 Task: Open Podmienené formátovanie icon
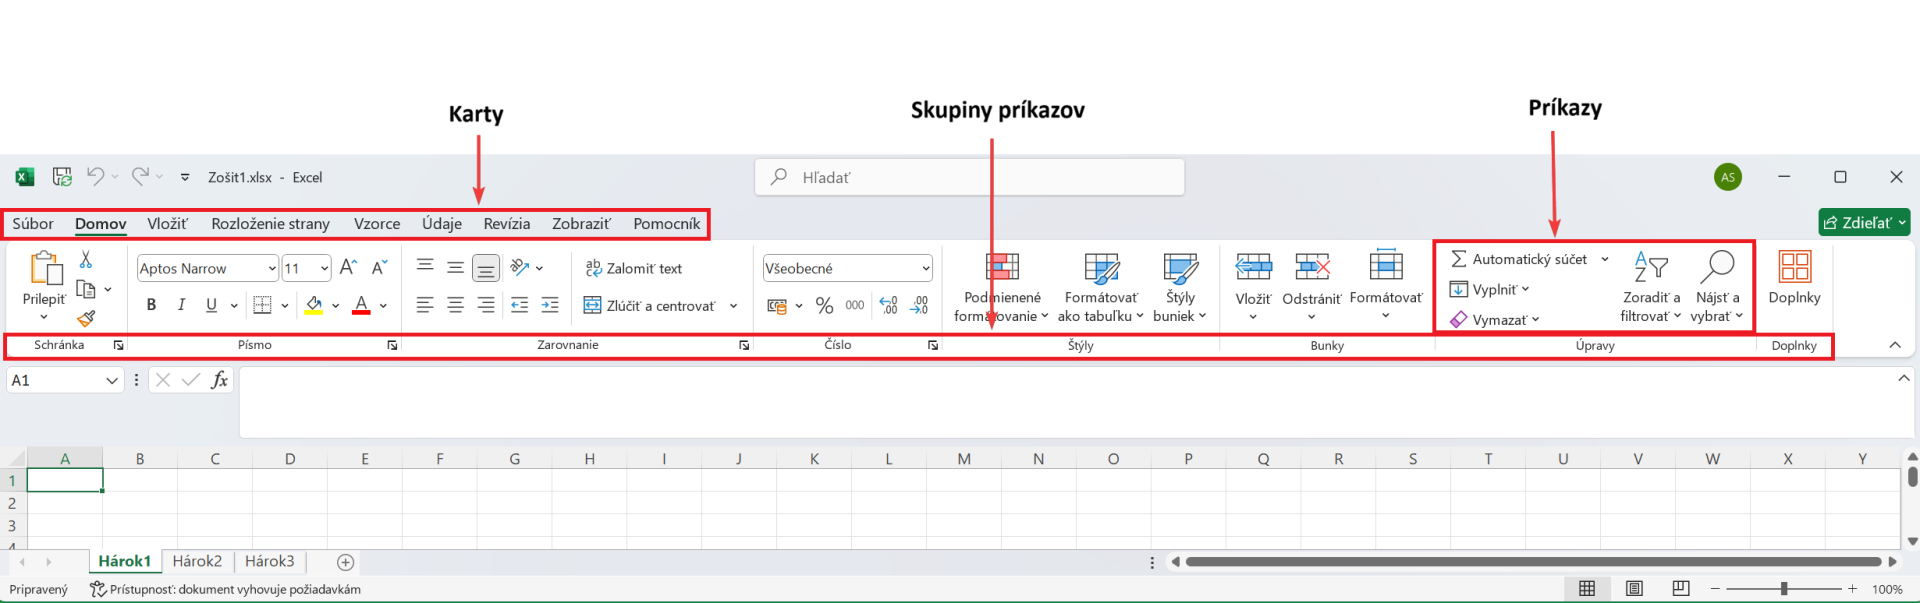click(1002, 266)
